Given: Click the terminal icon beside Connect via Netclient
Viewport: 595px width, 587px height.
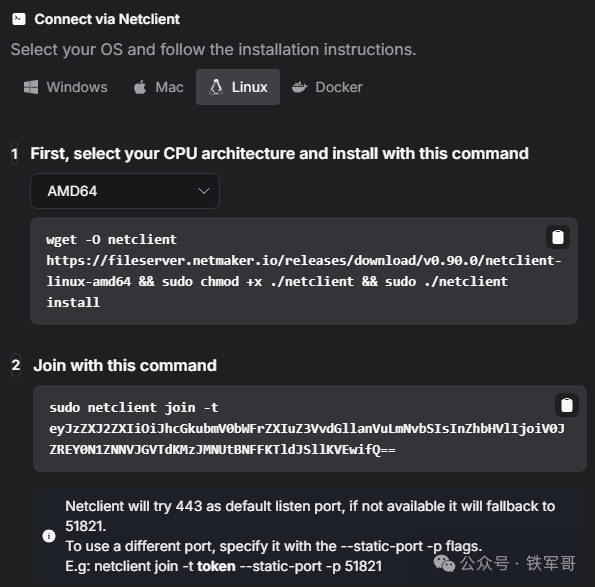Looking at the screenshot, I should click(19, 19).
